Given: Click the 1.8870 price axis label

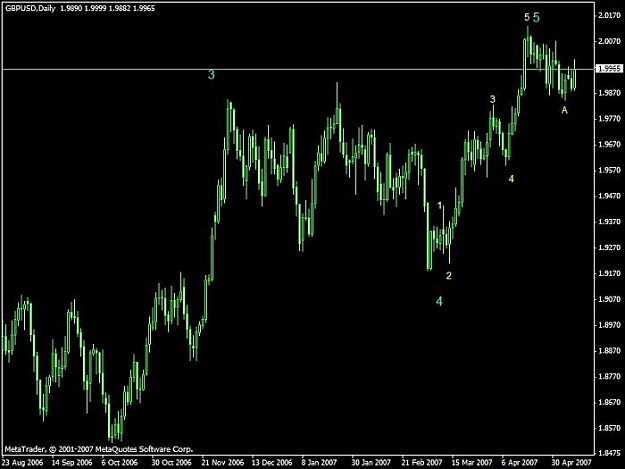Looking at the screenshot, I should pos(609,351).
